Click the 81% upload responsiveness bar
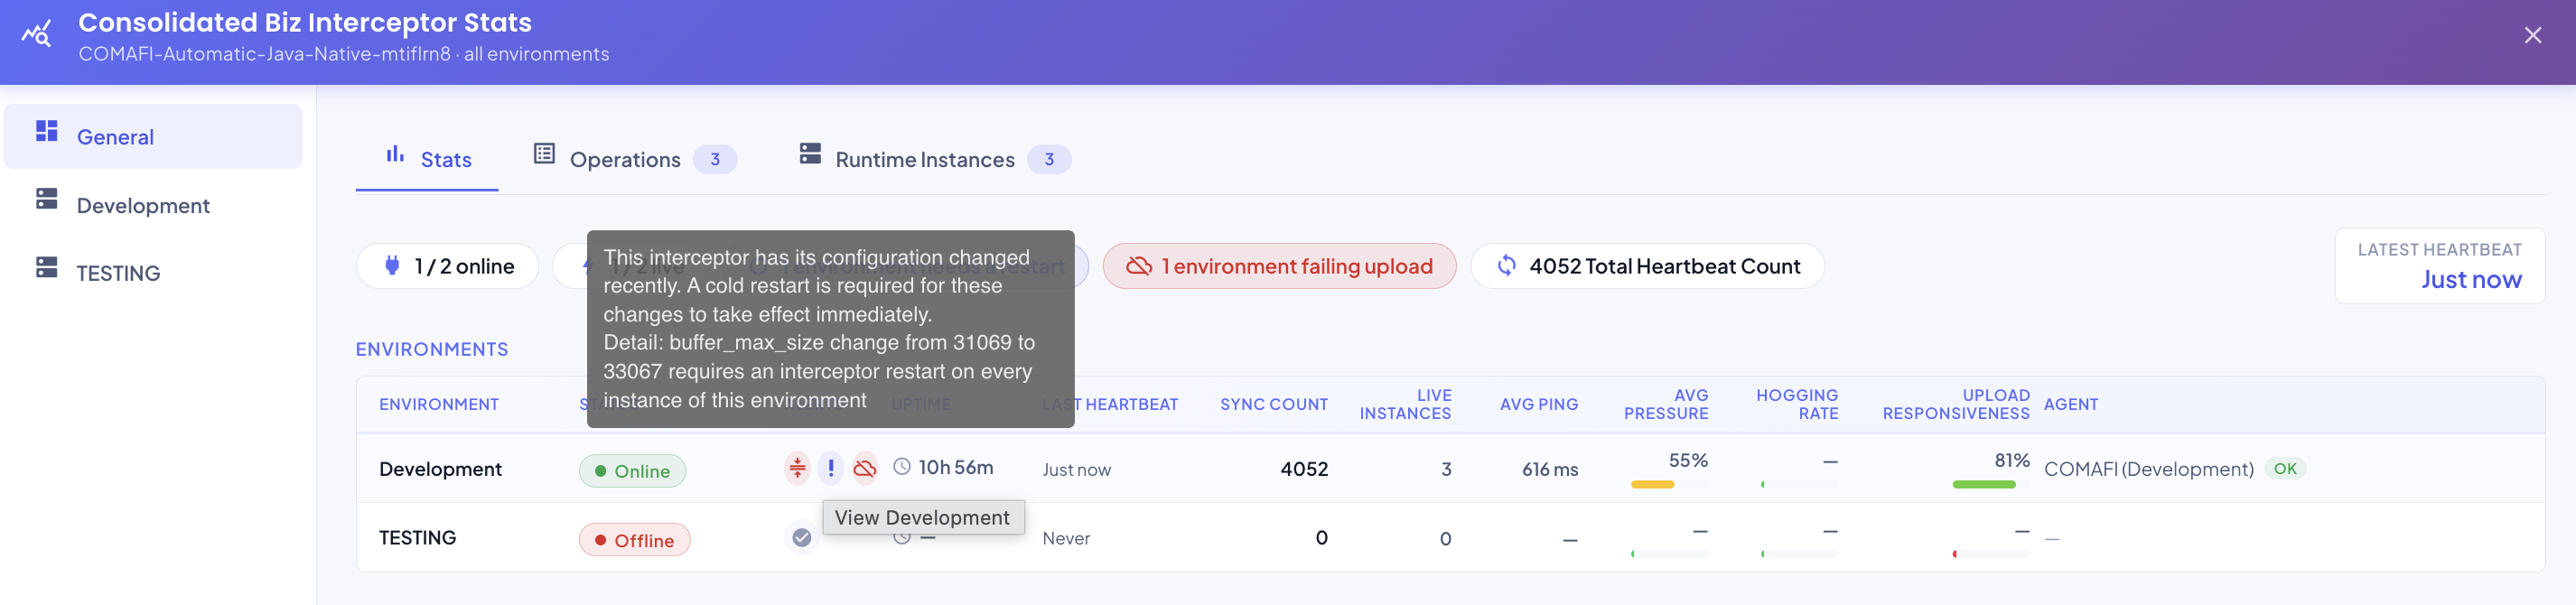Image resolution: width=2576 pixels, height=605 pixels. click(x=1991, y=484)
